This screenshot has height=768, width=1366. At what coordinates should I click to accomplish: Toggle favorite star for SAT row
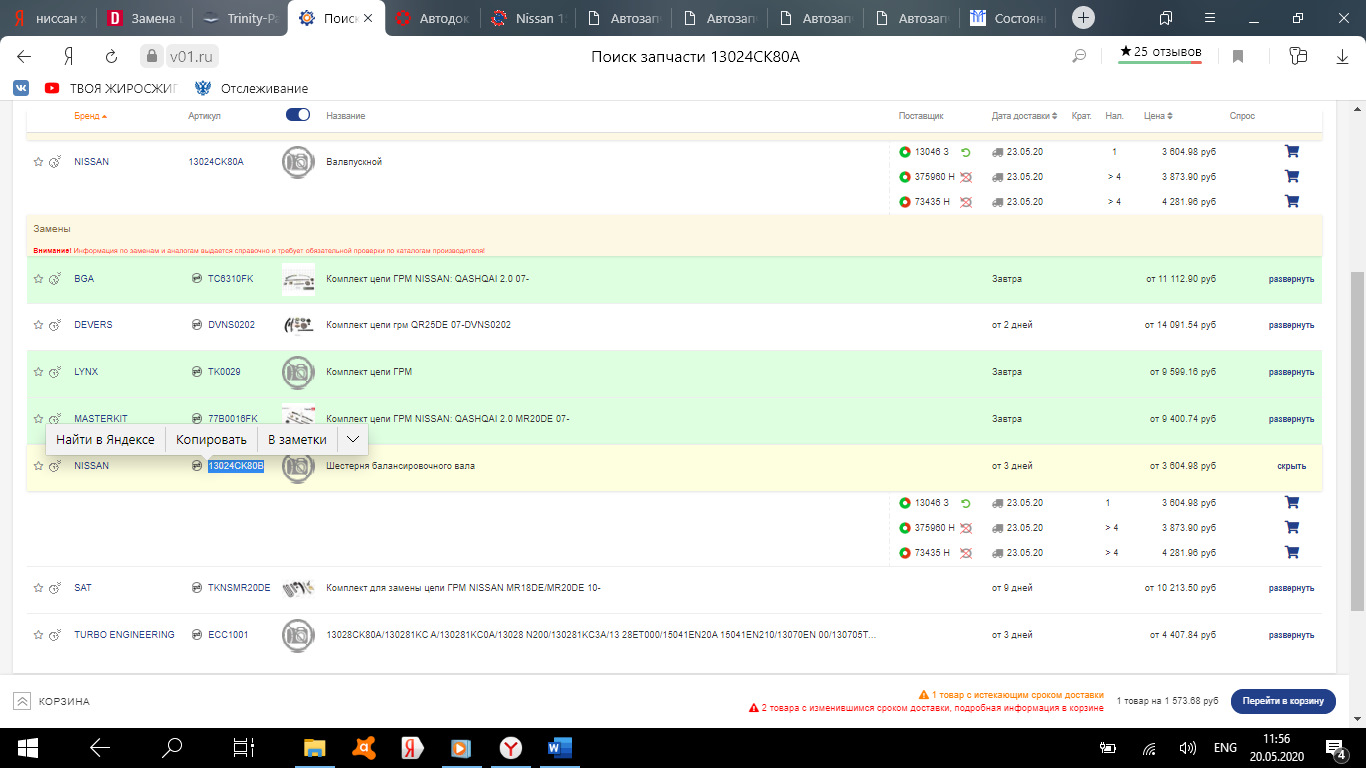coord(38,588)
